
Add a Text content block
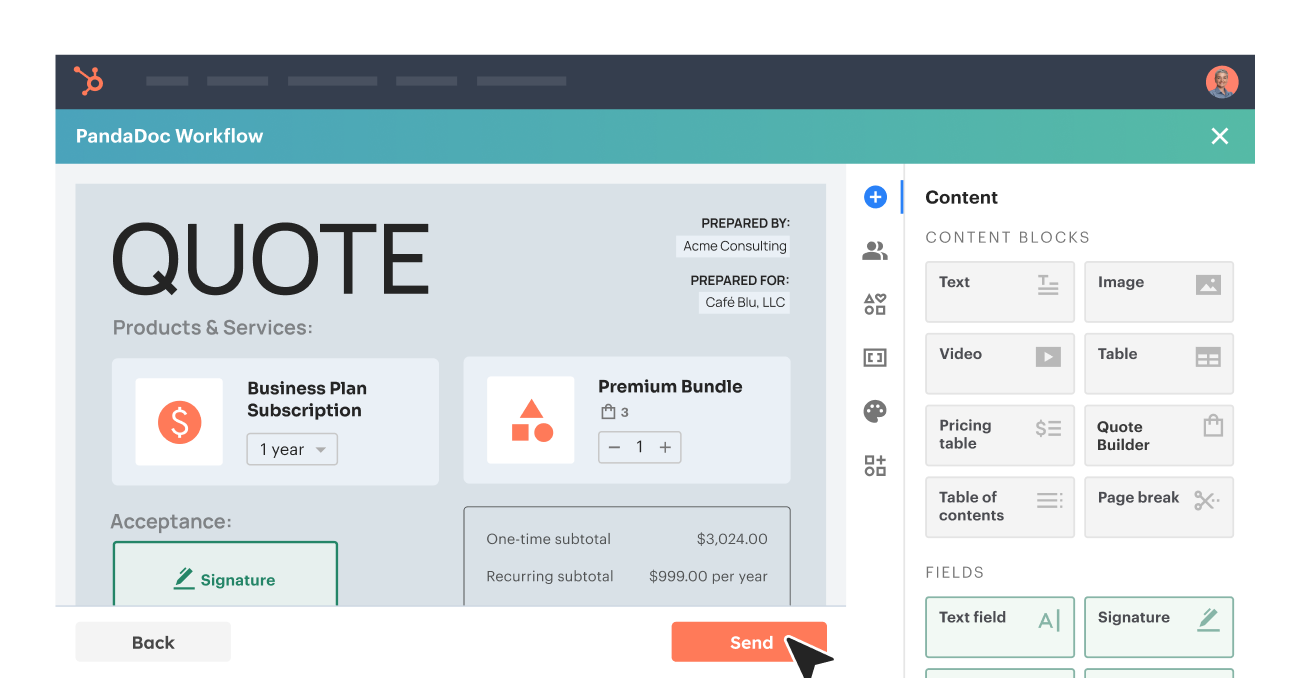pos(1000,292)
